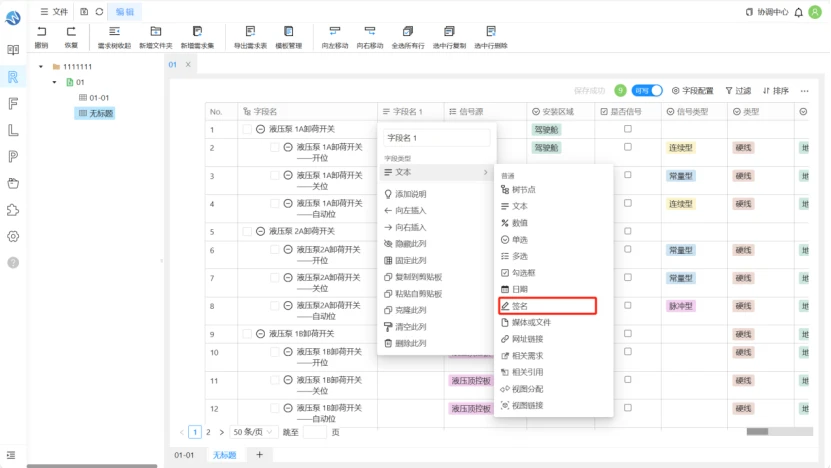Viewport: 831px width, 468px height.
Task: Switch to the R module in sidebar
Action: [13, 77]
